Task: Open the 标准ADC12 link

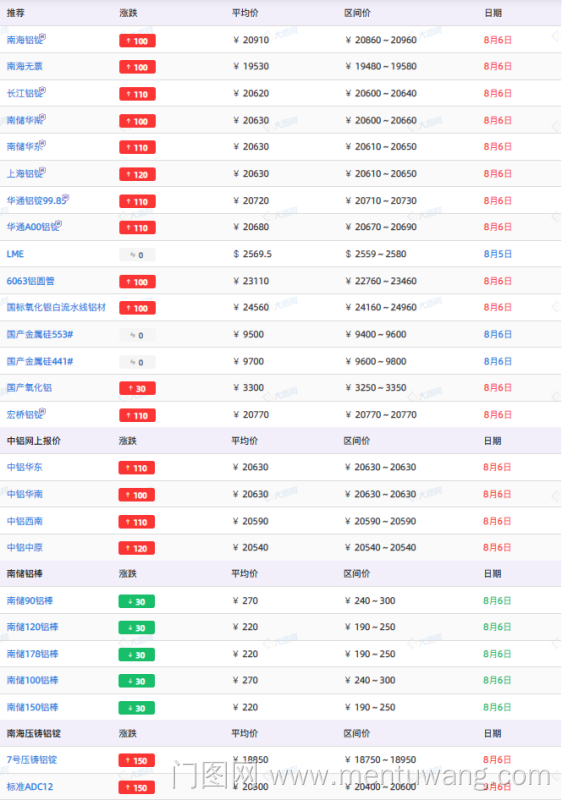Action: pos(30,787)
